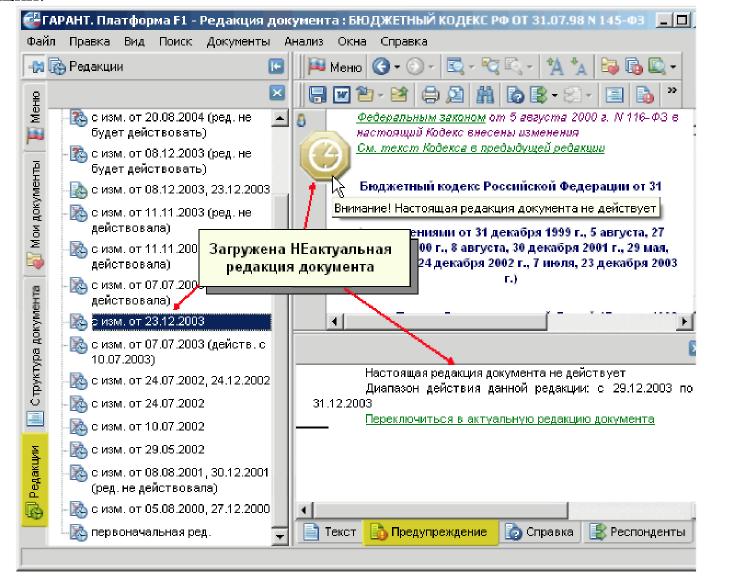Click the grayed document search icon
The image size is (731, 577).
coord(514,67)
